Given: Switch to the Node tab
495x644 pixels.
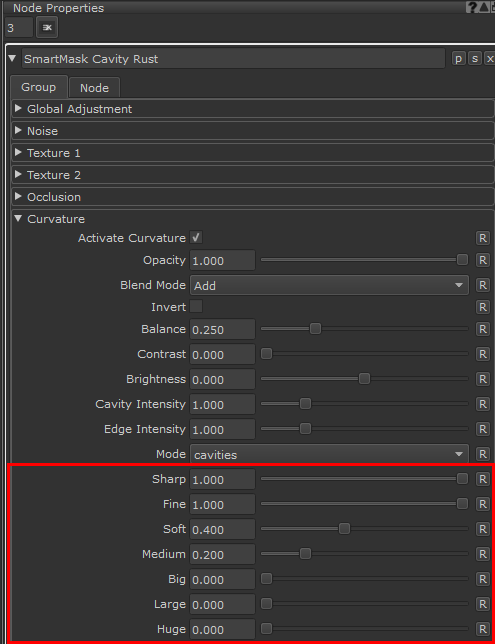Looking at the screenshot, I should [x=94, y=87].
